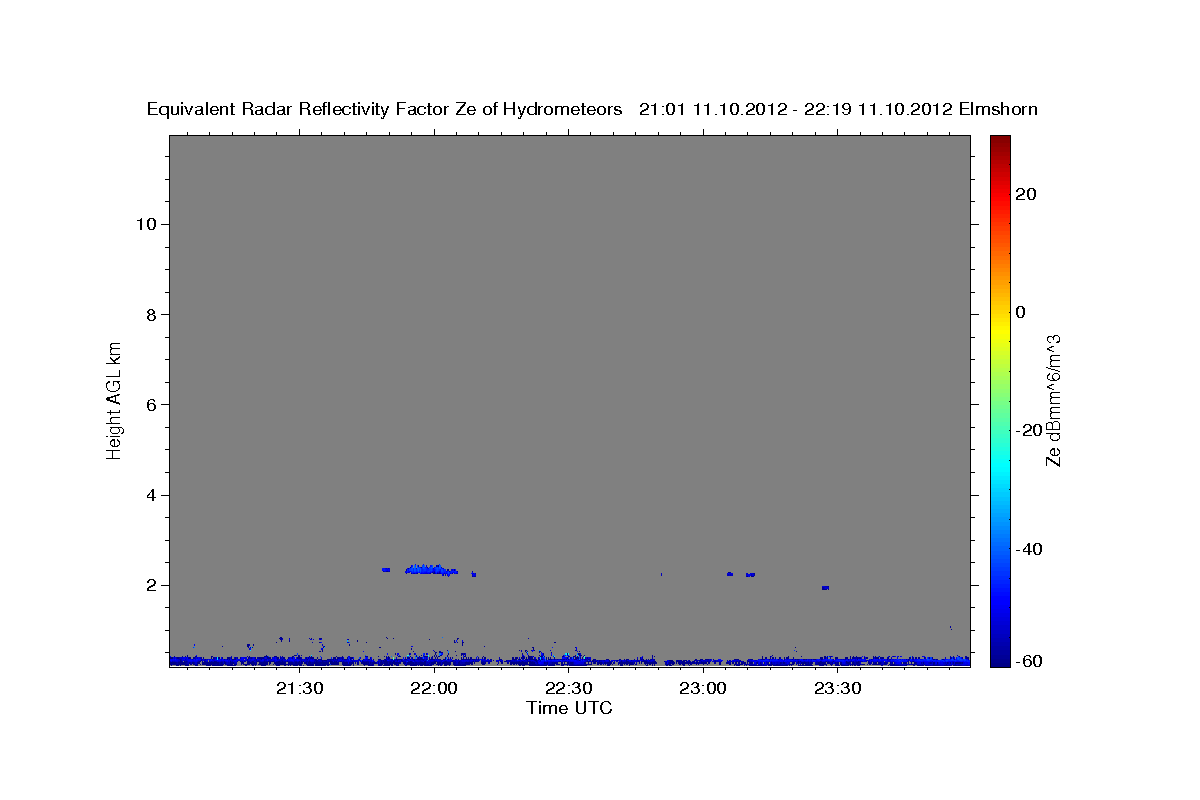
Task: Click the colorbar label -20
Action: tap(1030, 431)
